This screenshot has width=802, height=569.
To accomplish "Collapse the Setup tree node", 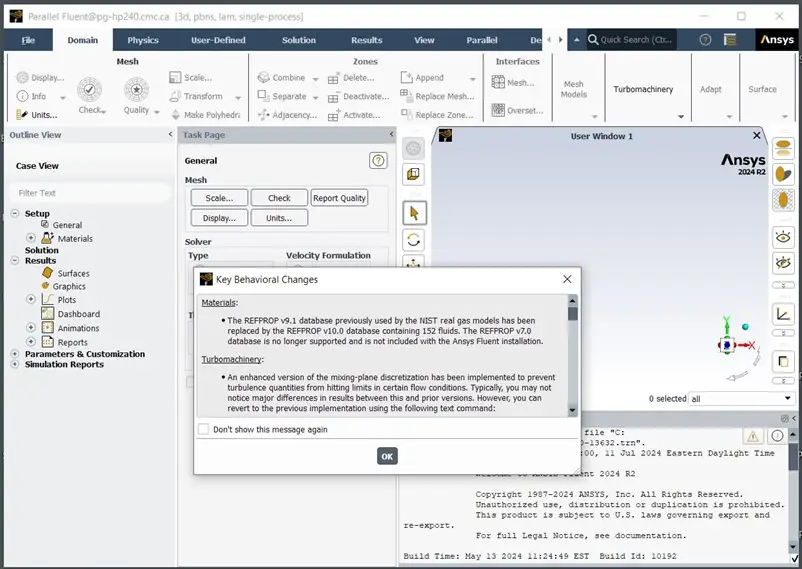I will (15, 213).
